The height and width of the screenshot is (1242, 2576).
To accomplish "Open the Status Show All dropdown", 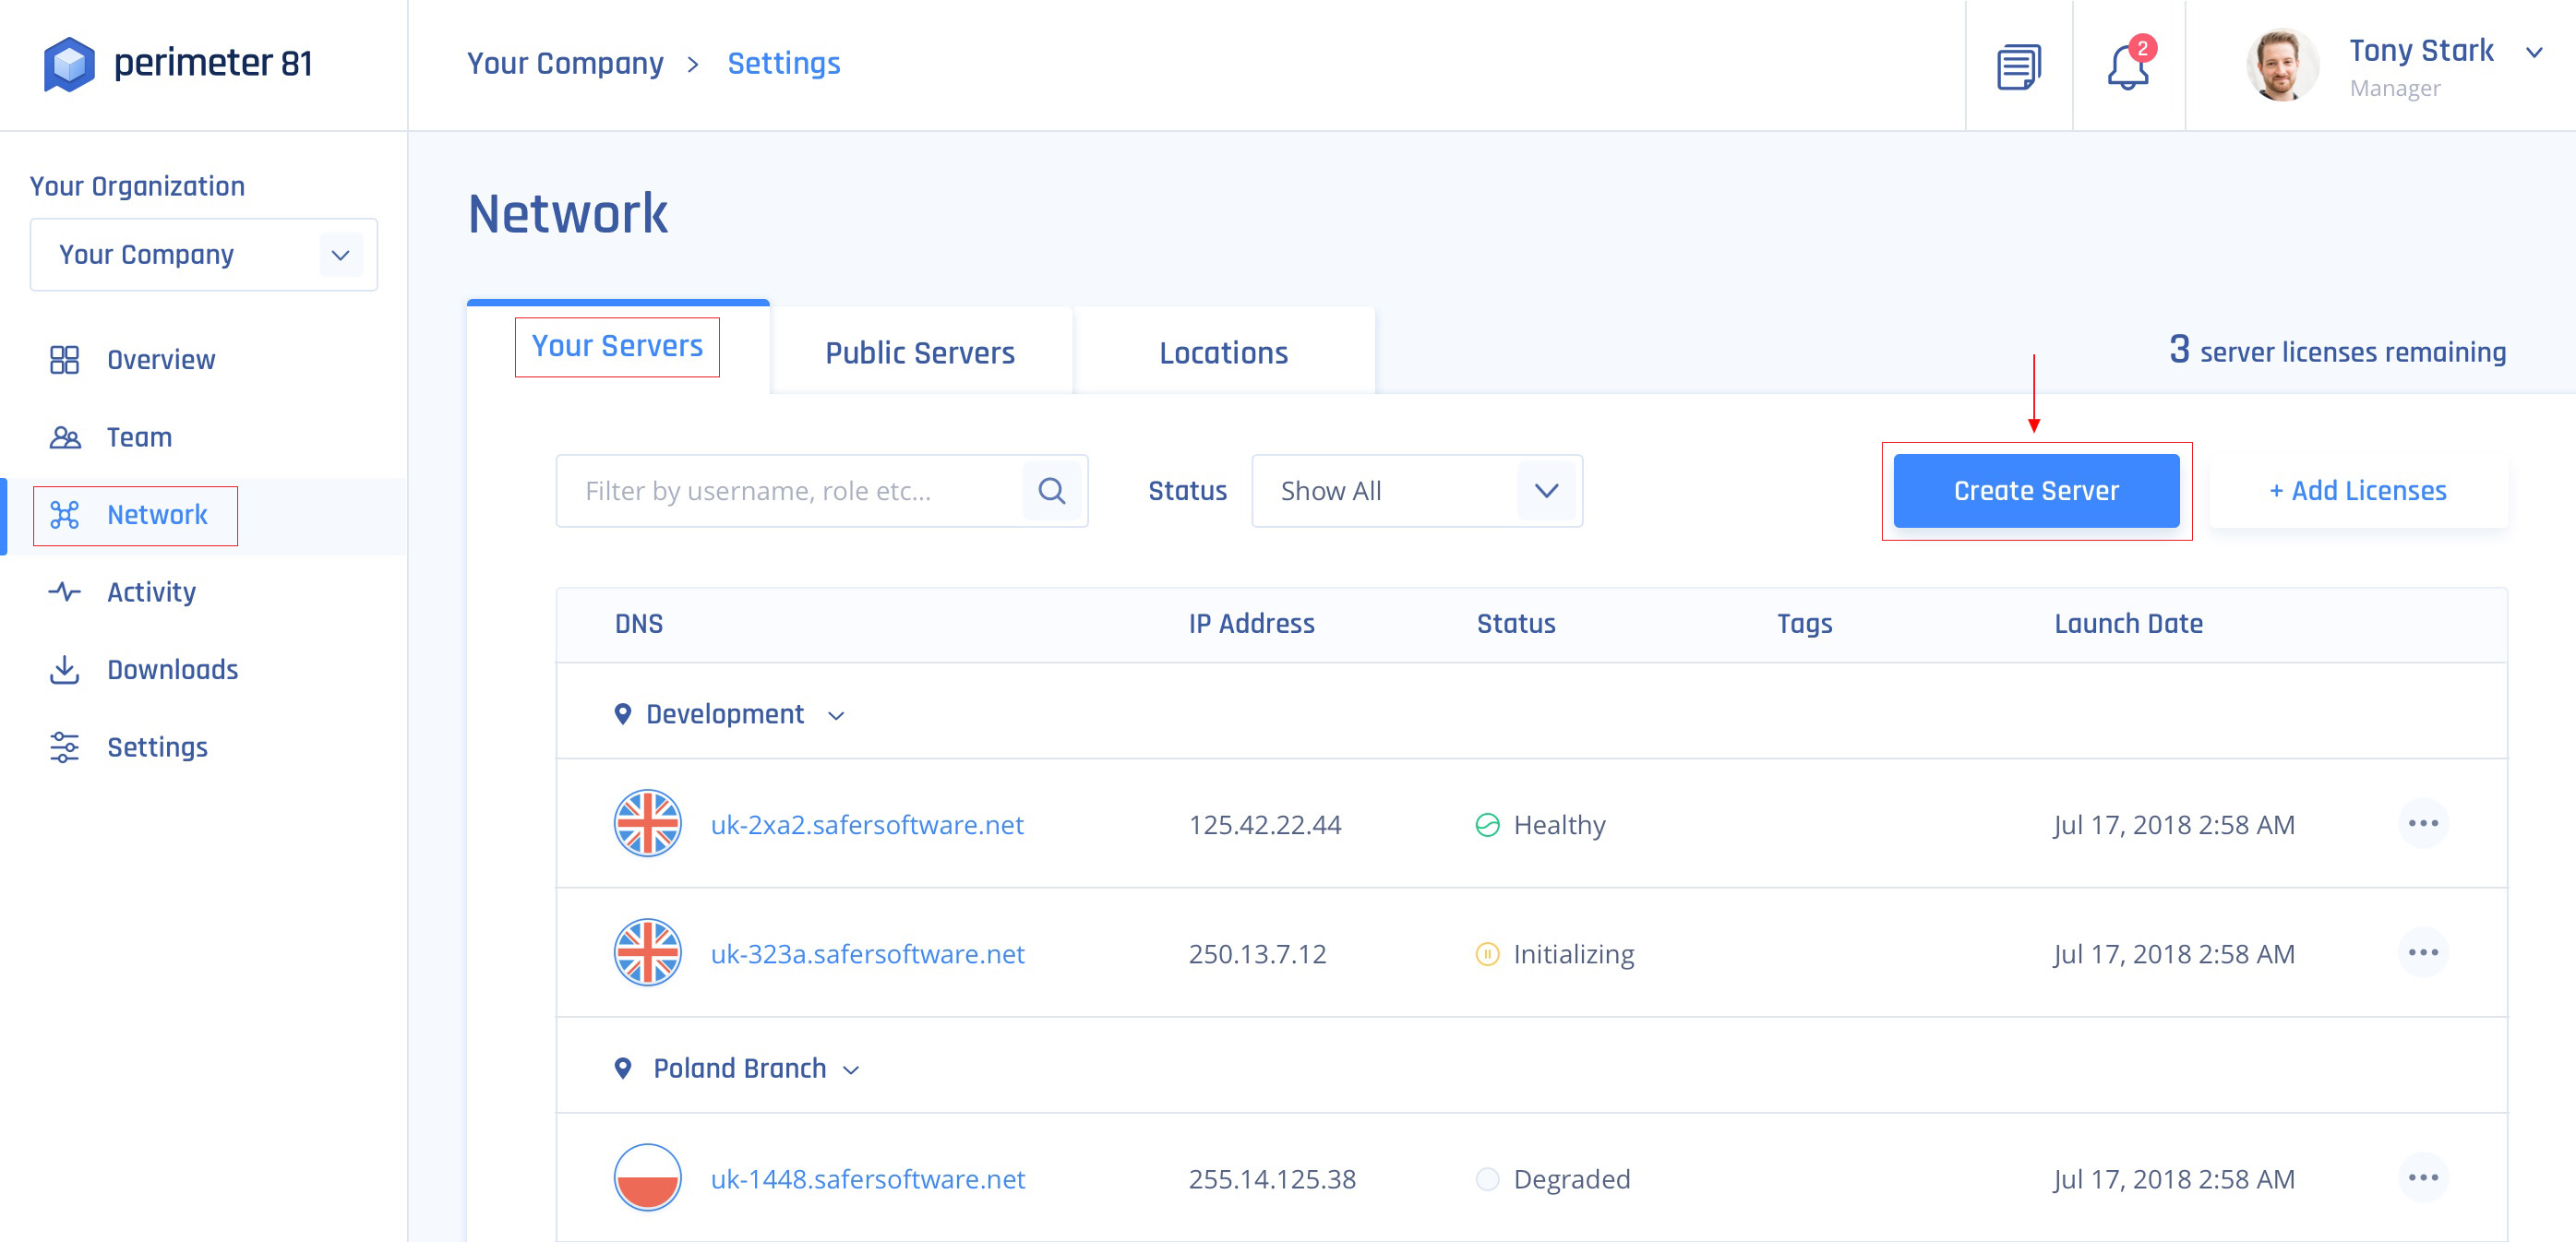I will (1416, 491).
